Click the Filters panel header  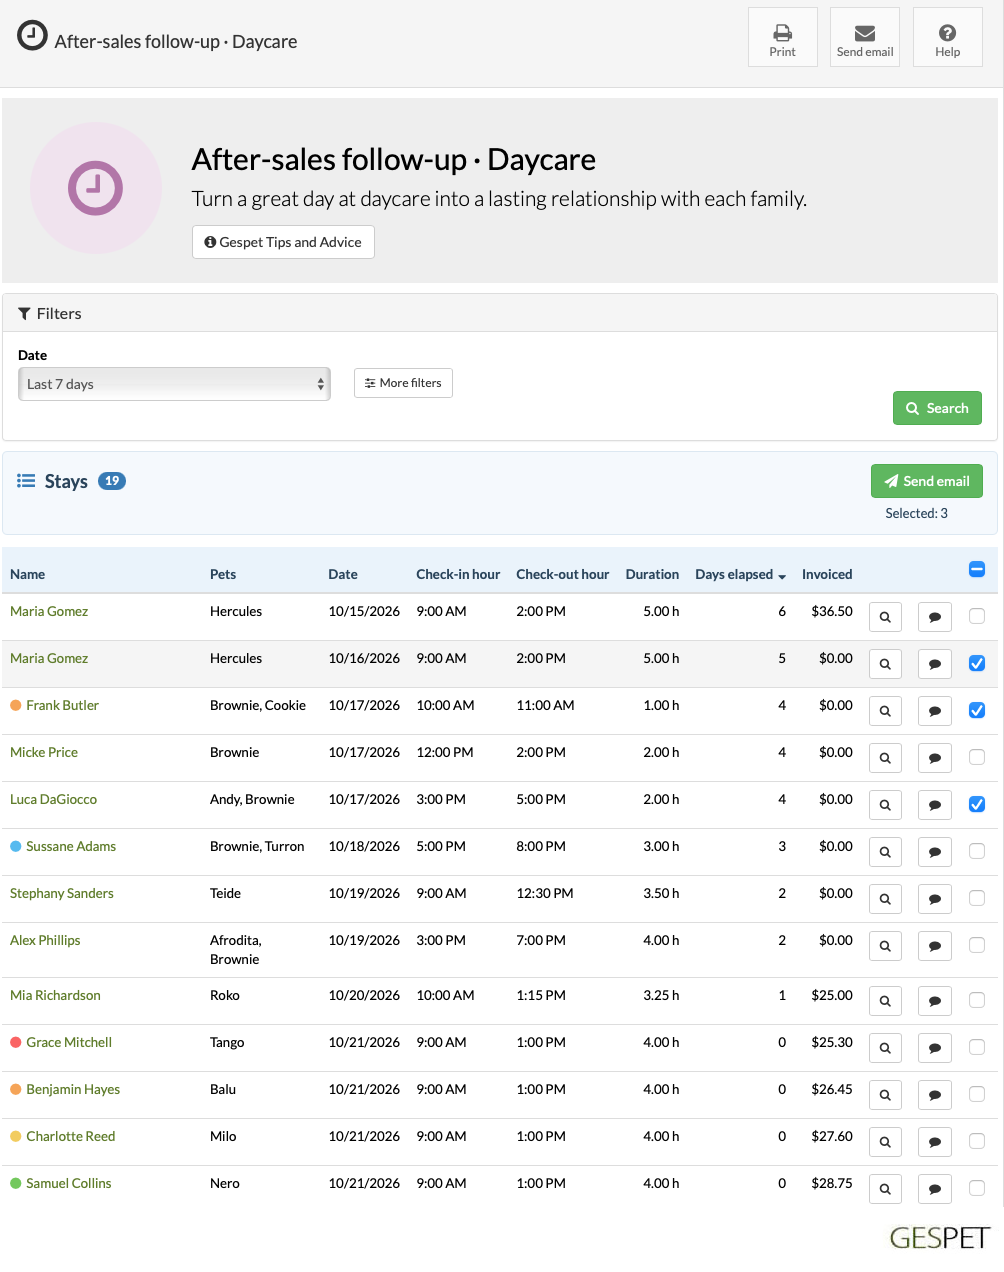tap(500, 313)
